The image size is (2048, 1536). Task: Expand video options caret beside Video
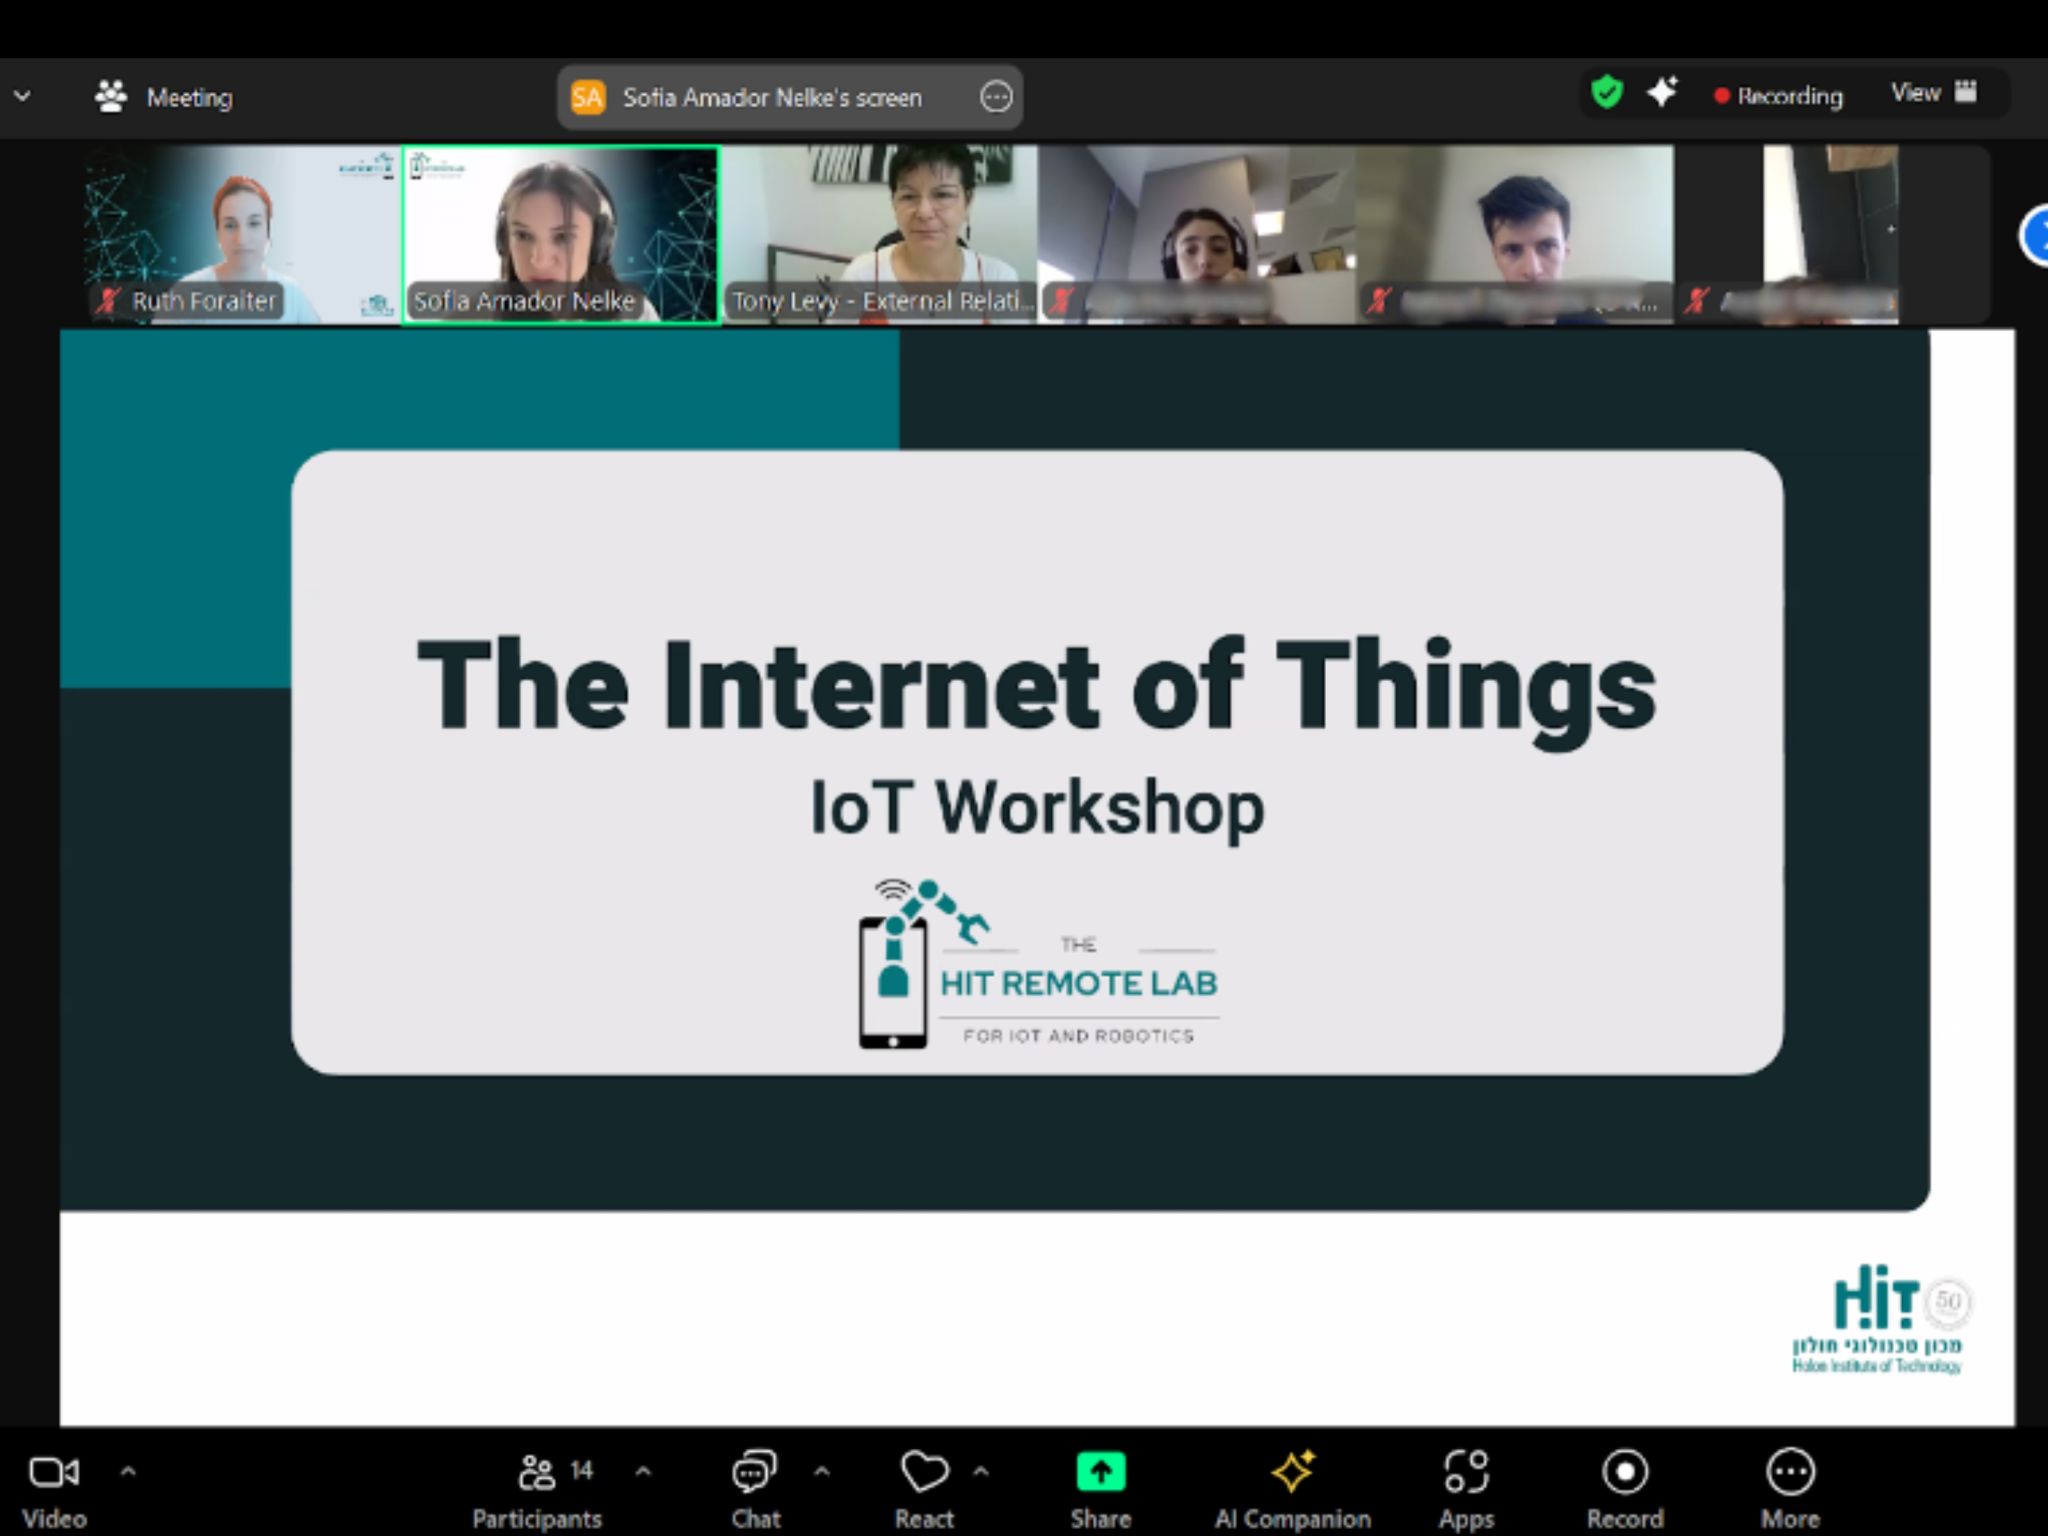(128, 1471)
